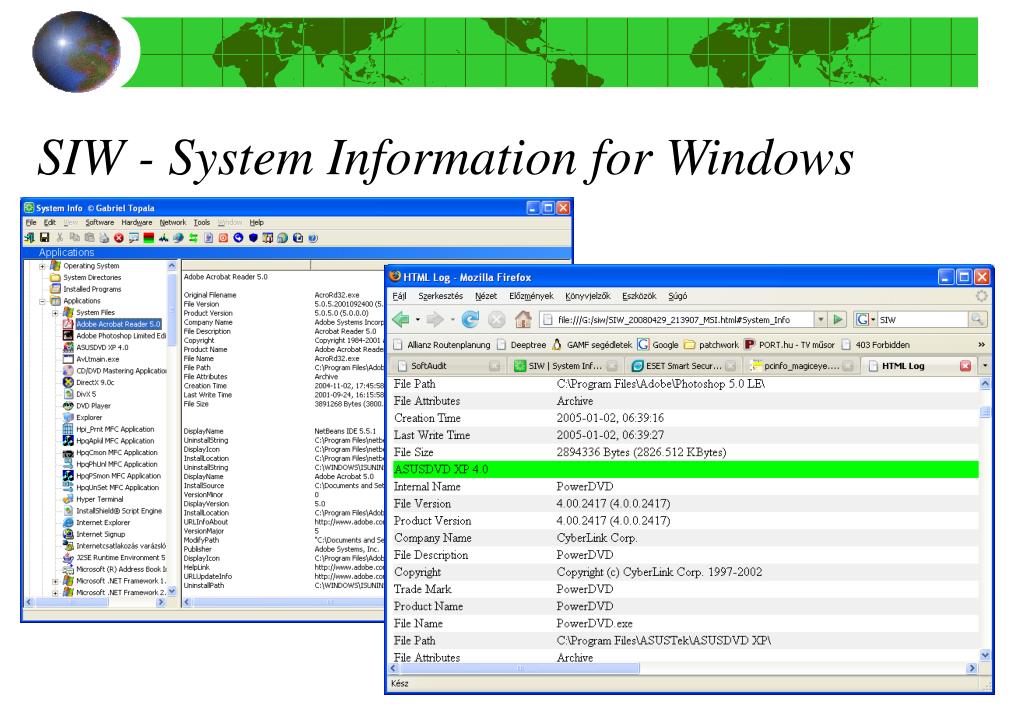Open the Hardware menu in System Info
The width and height of the screenshot is (1023, 708).
(x=136, y=223)
